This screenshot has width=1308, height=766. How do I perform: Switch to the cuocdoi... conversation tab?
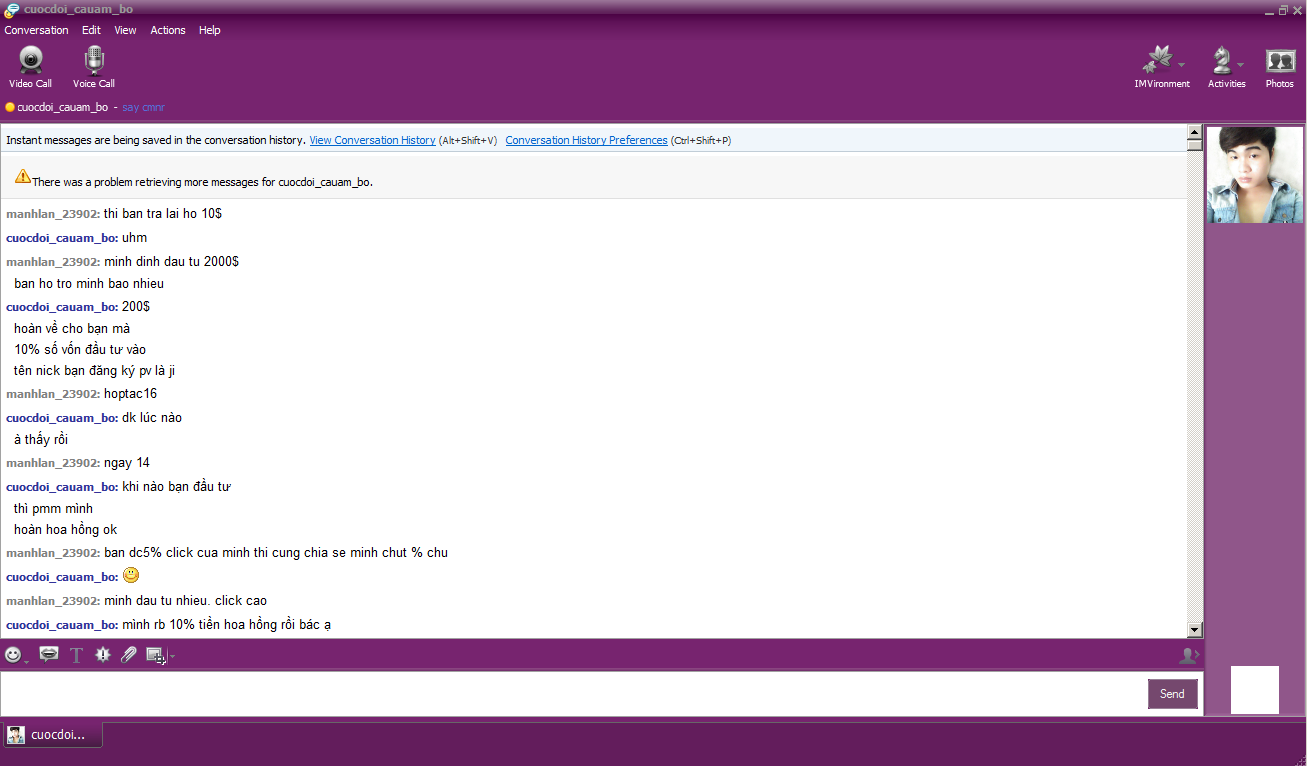click(52, 735)
